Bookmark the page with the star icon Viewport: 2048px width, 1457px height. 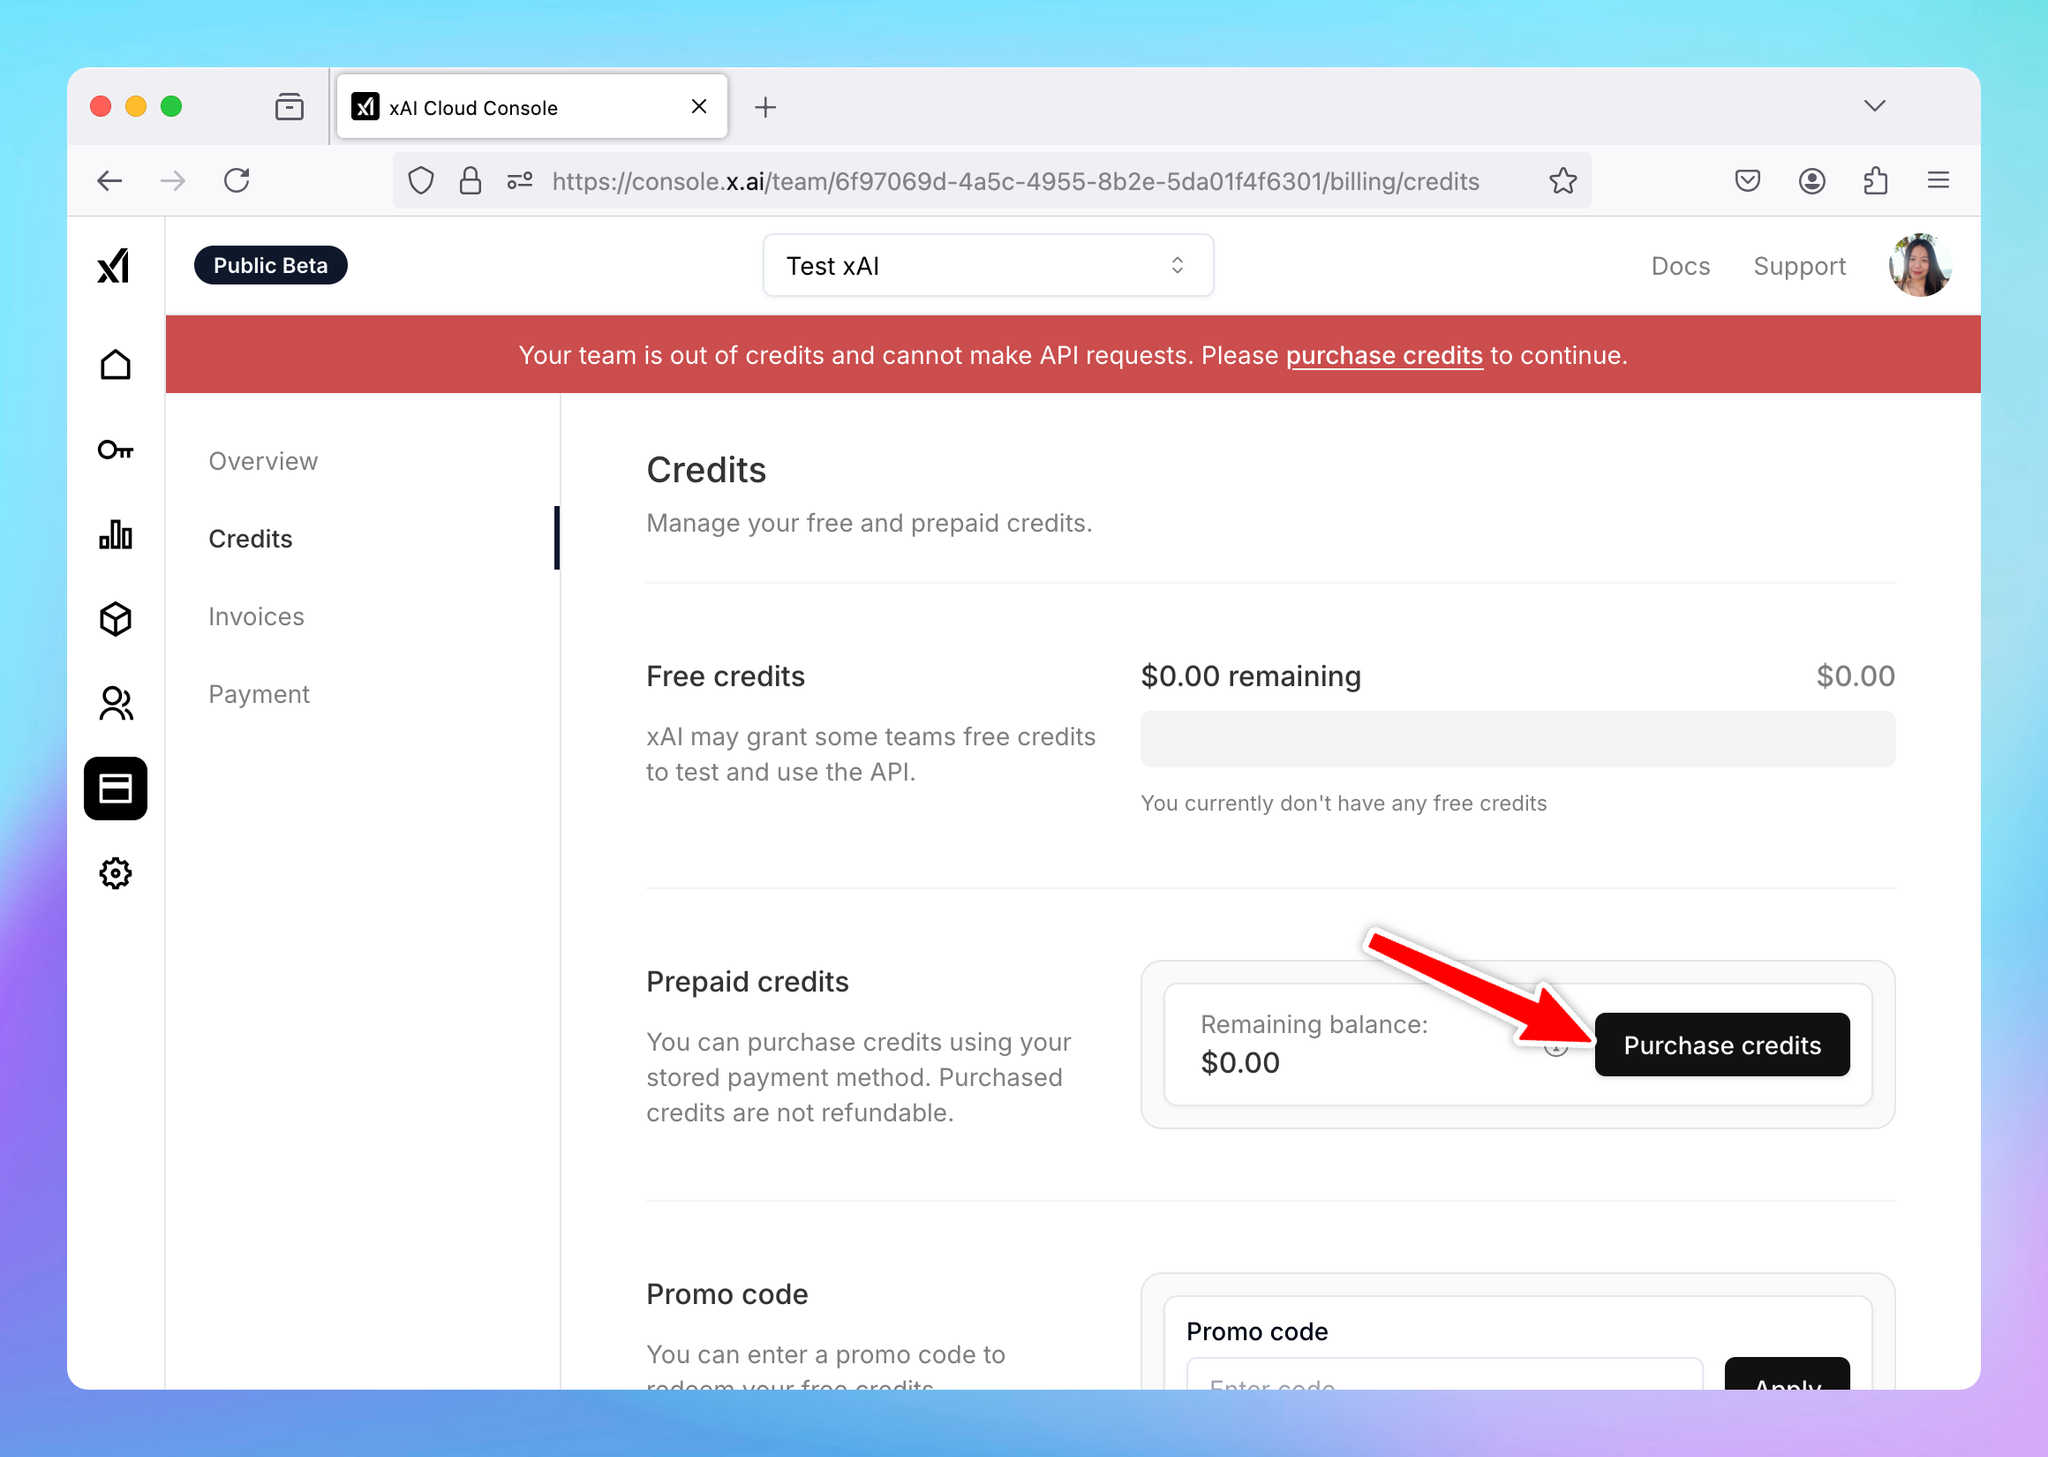(x=1563, y=181)
